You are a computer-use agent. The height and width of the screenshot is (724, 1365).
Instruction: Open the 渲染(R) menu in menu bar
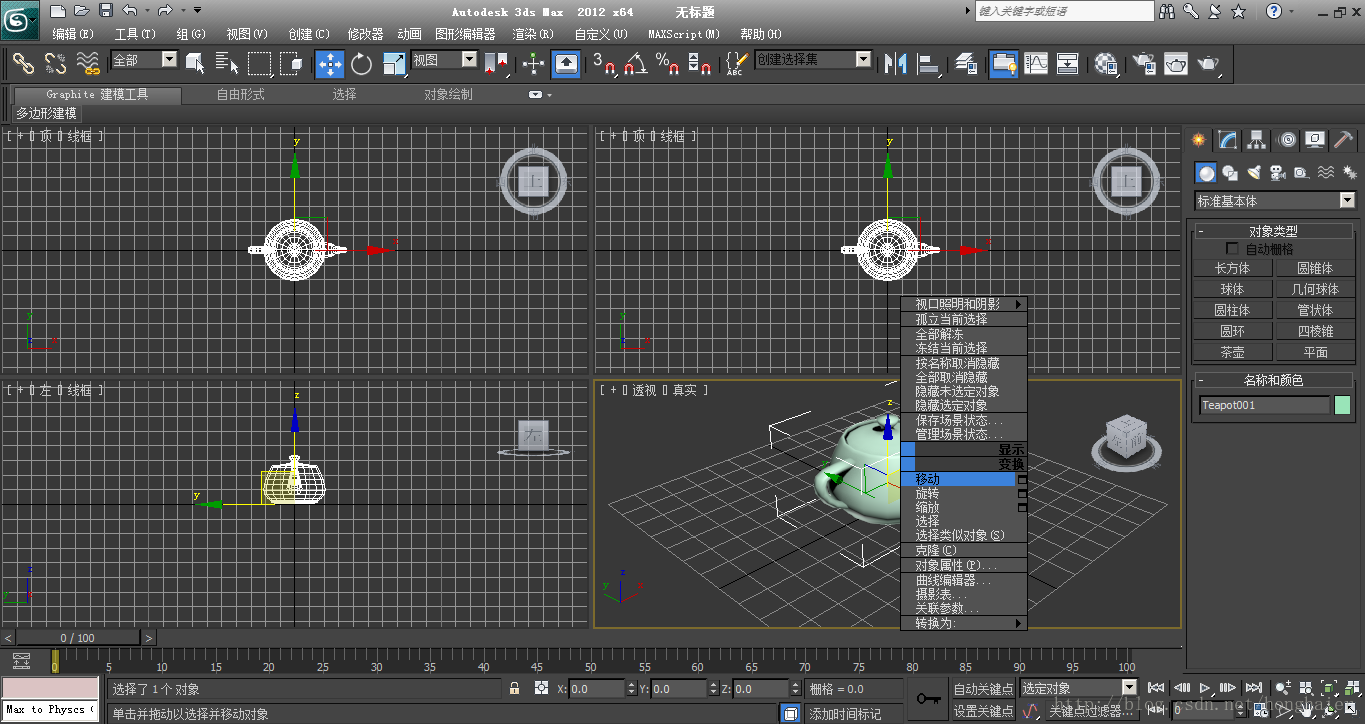coord(533,34)
